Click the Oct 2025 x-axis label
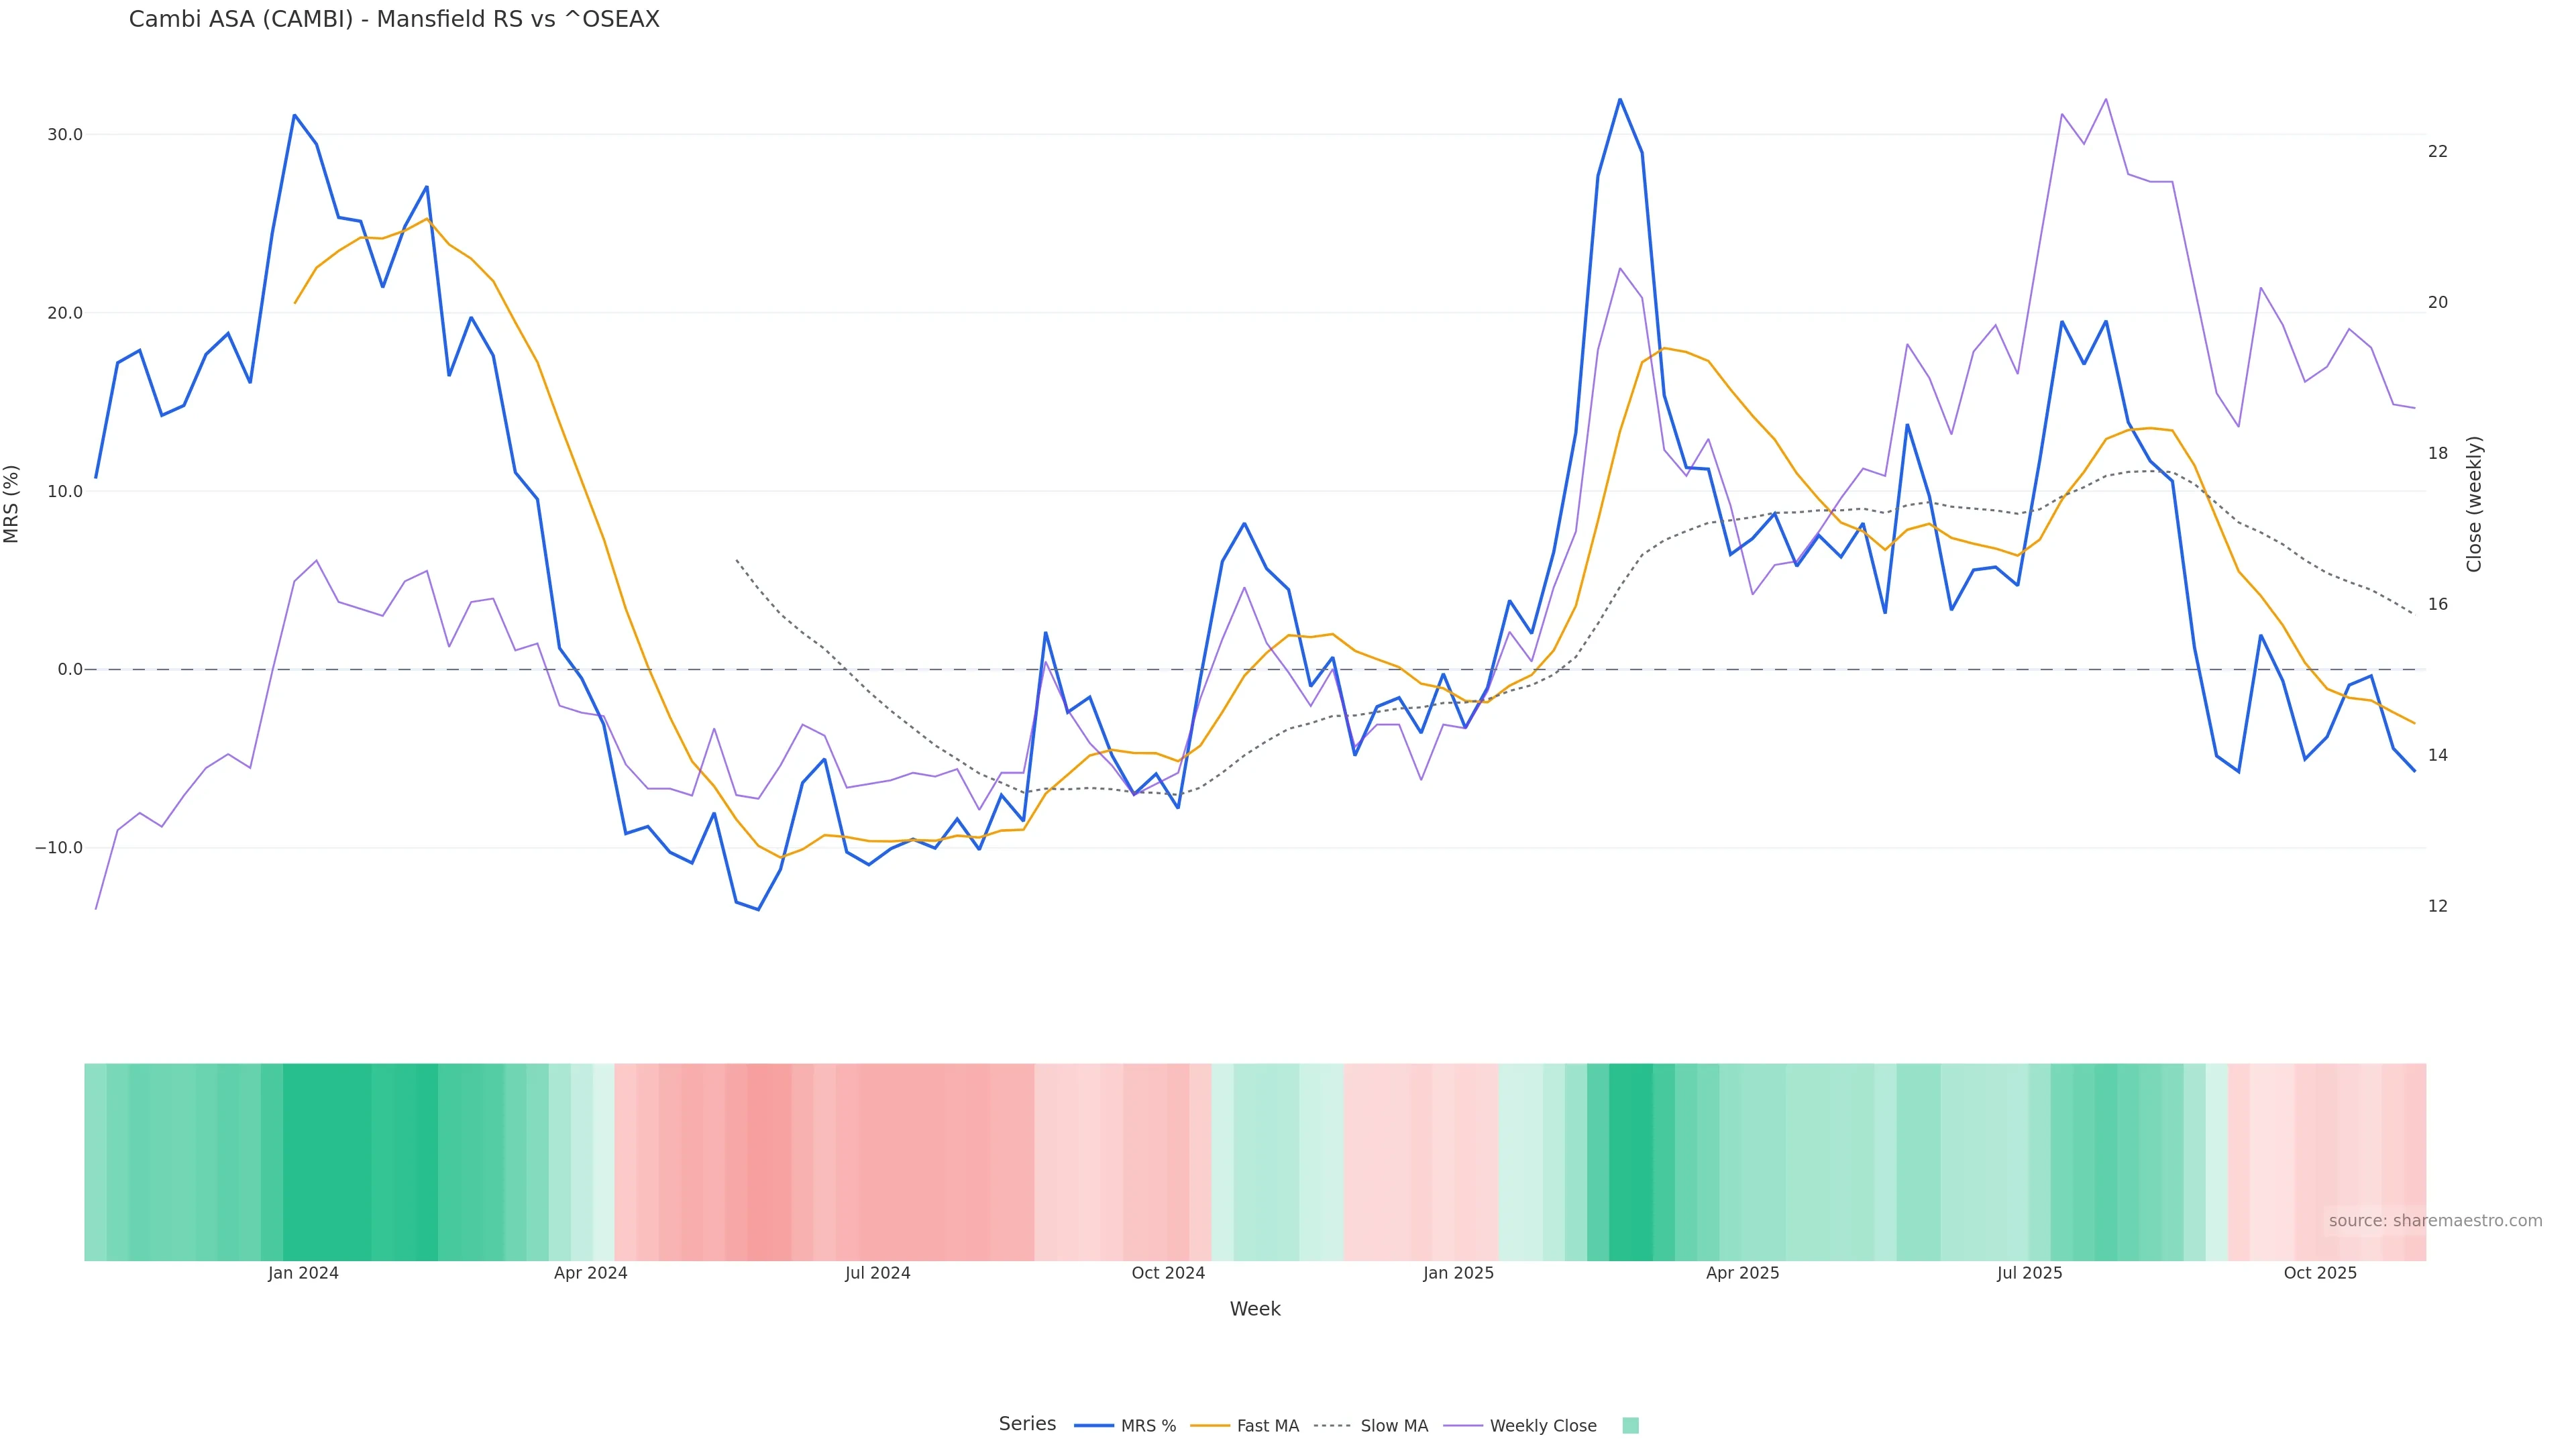 [x=2320, y=1273]
